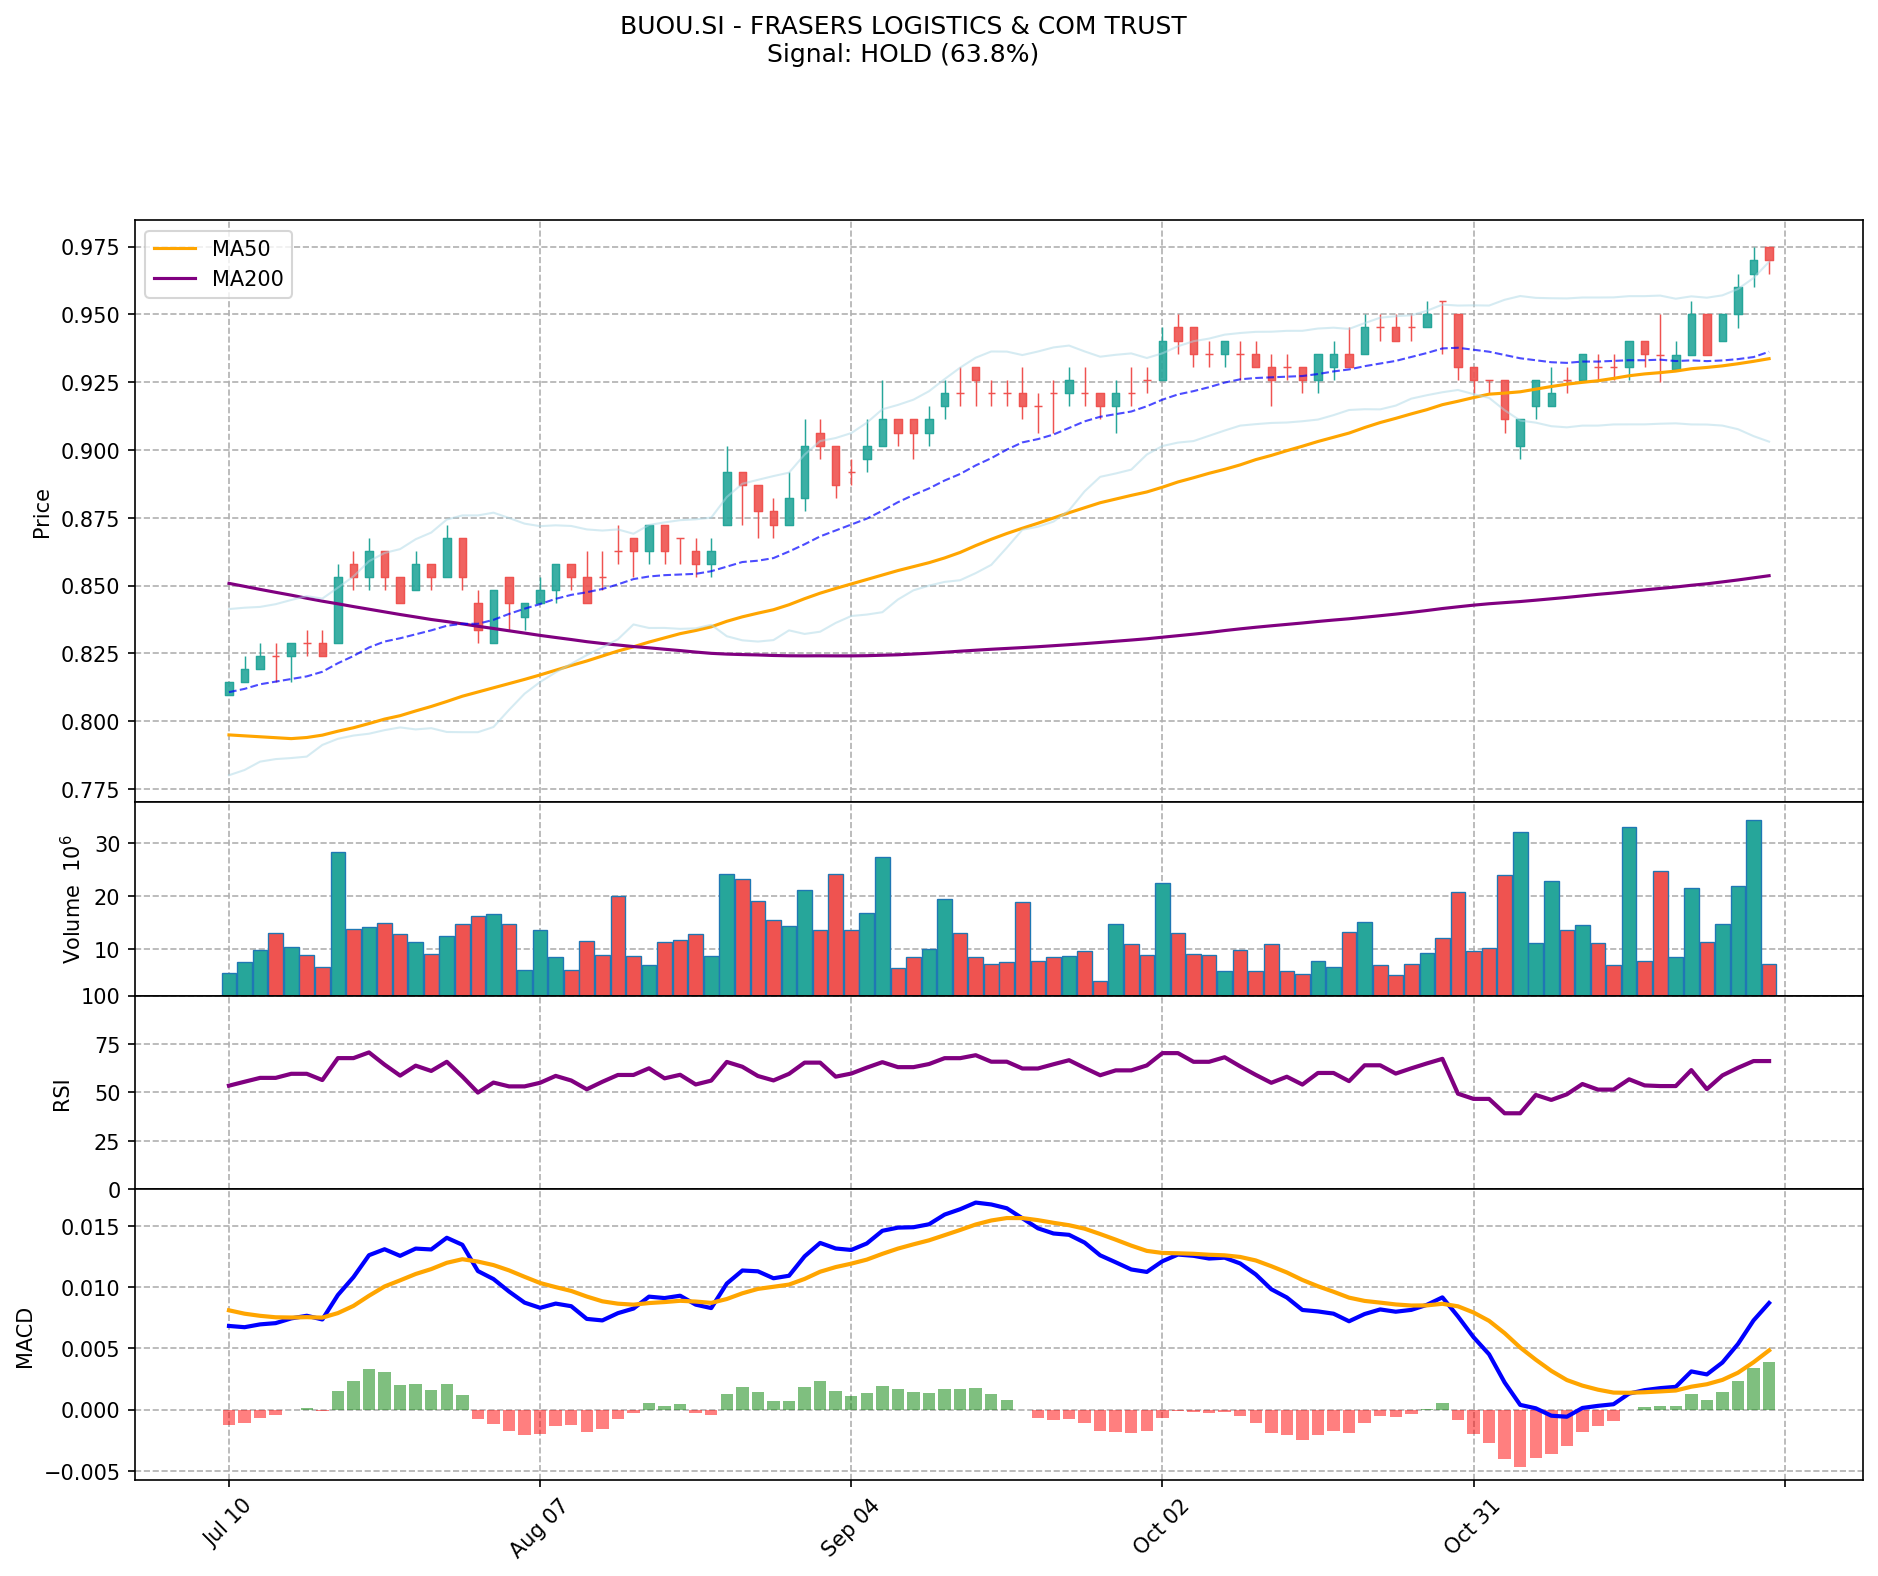This screenshot has width=1878, height=1576.
Task: Click the RSI y-axis label
Action: [x=62, y=1095]
